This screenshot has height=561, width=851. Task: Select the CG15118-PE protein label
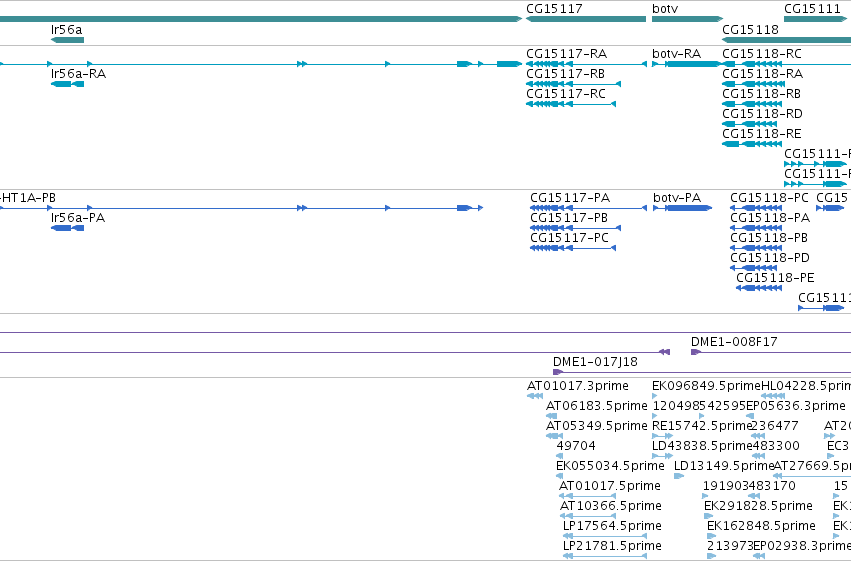776,278
